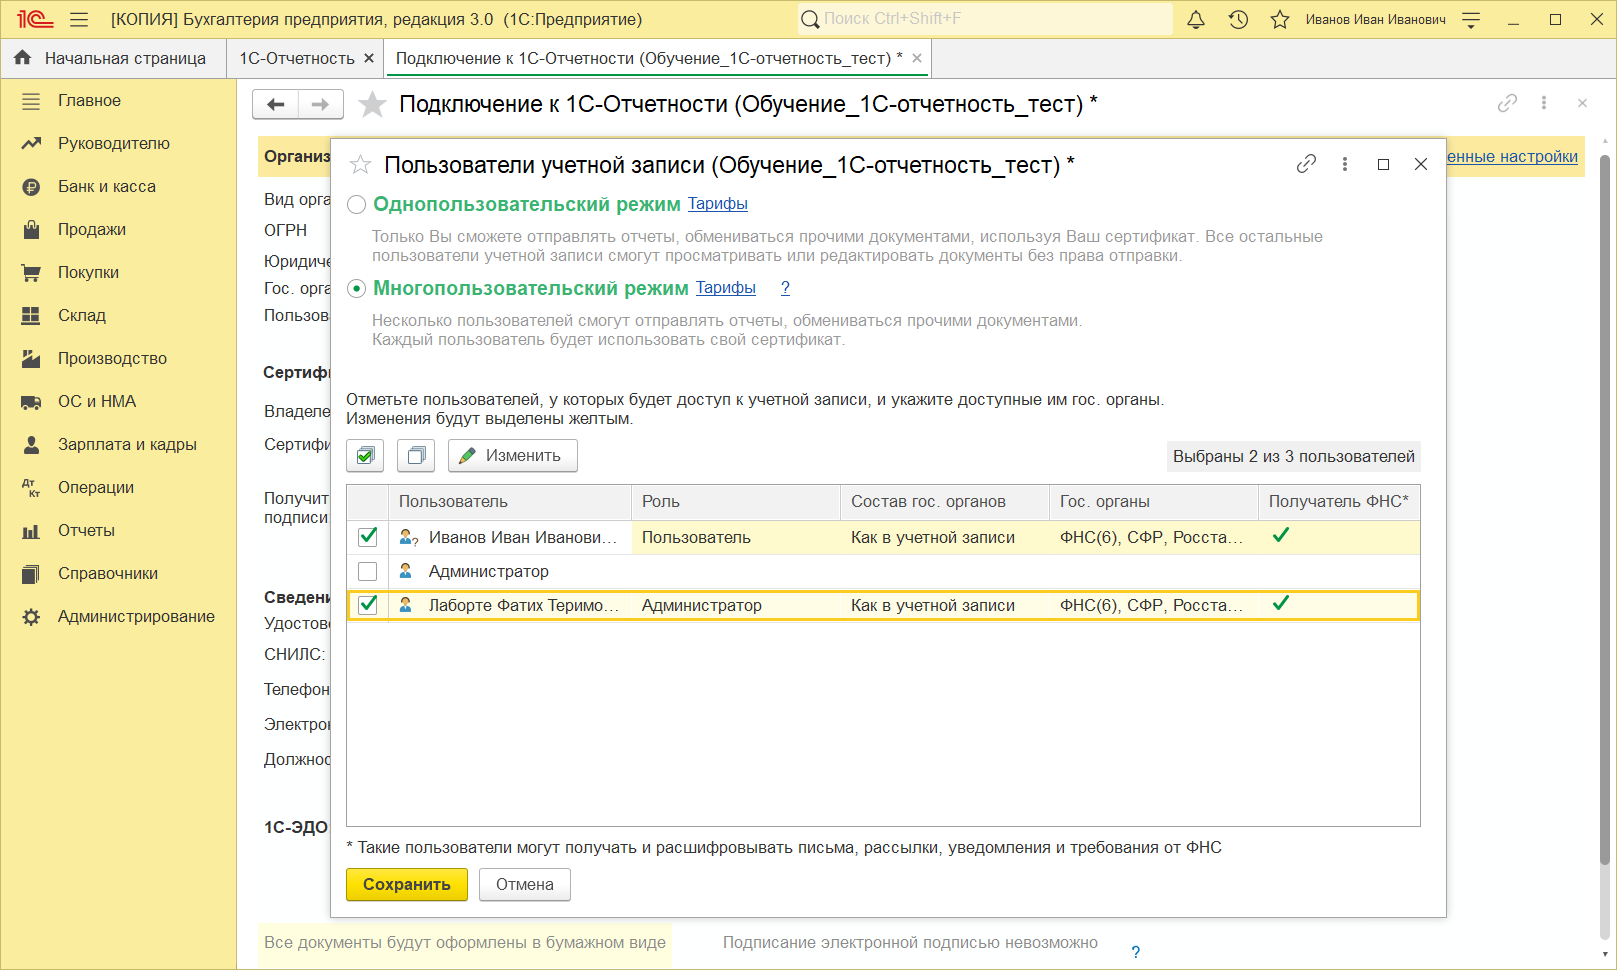Screen dimensions: 1617x970
Task: Click the search field Поиск Ctrl+Shift+F
Action: click(985, 19)
